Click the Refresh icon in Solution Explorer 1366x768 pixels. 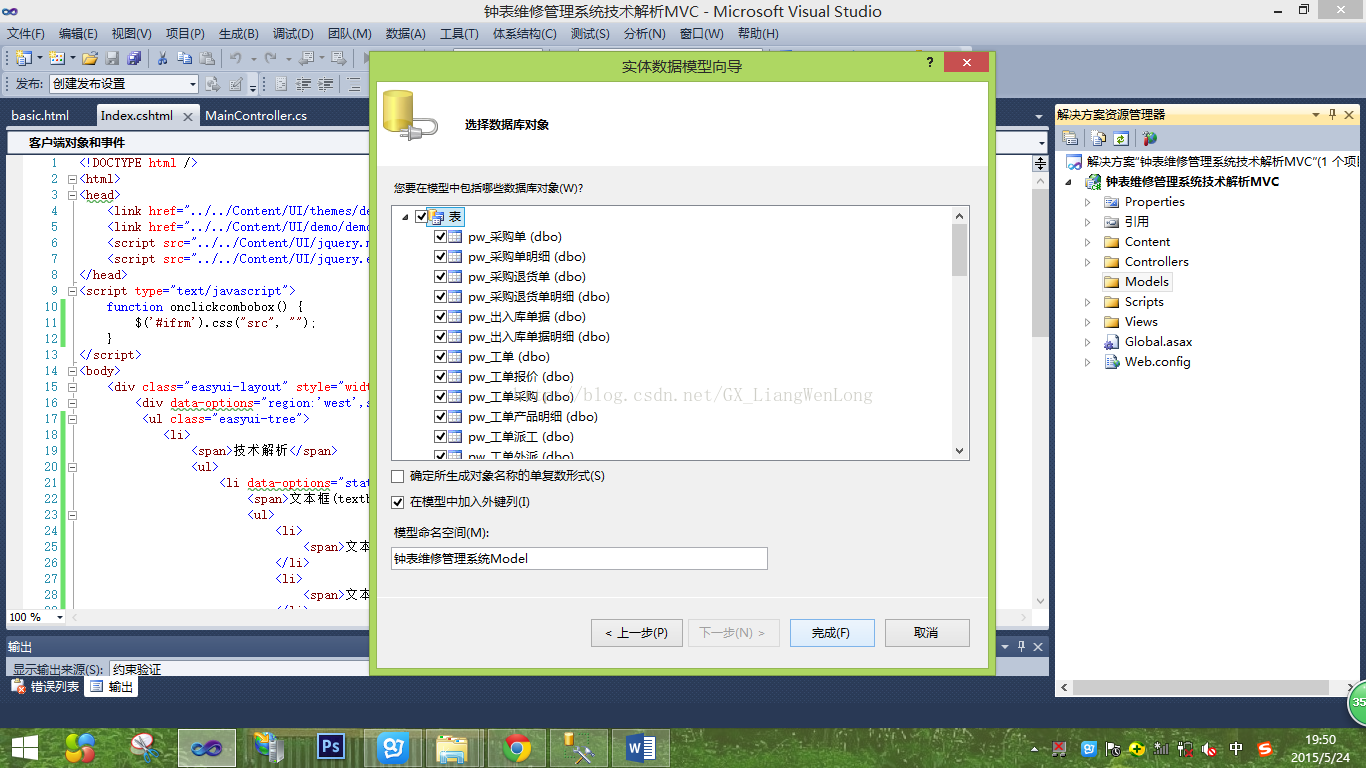coord(1121,138)
